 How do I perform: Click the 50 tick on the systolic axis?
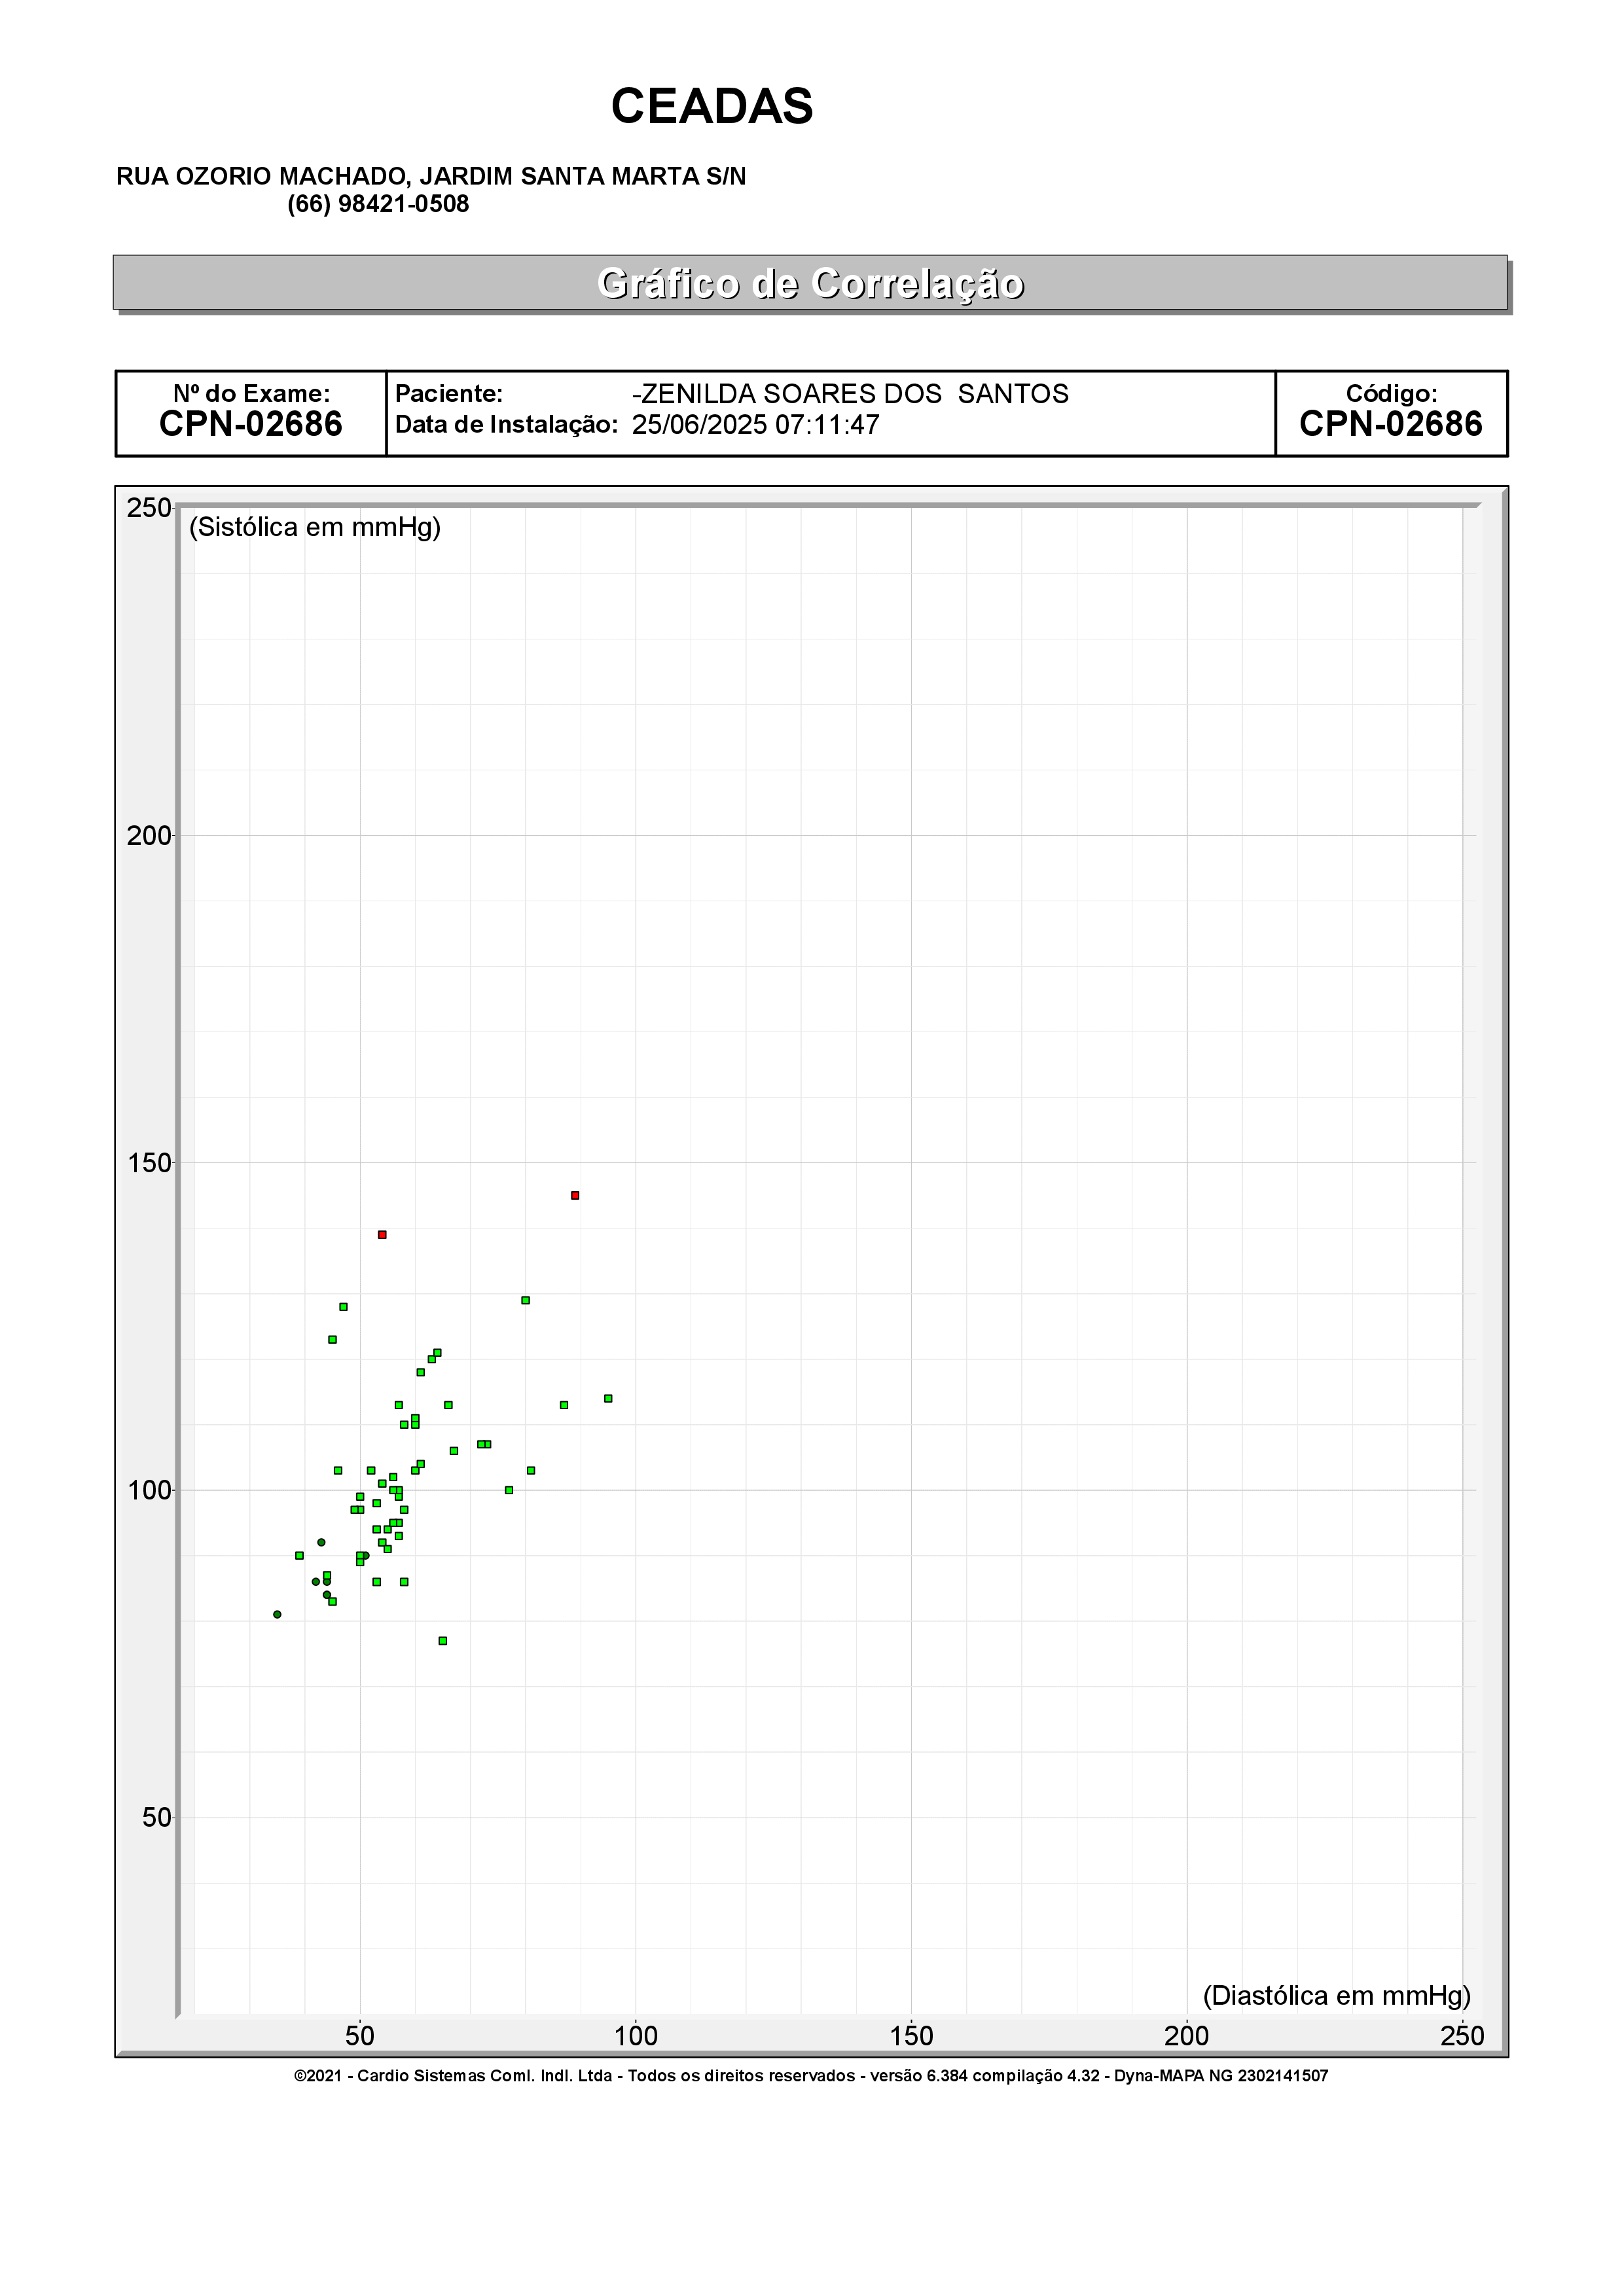(157, 1818)
